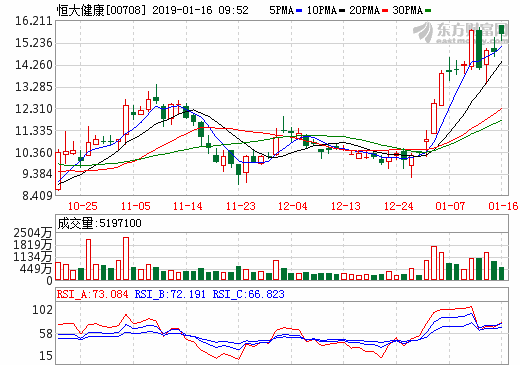Click the 10PMA legend label
This screenshot has height=365, width=520.
322,10
